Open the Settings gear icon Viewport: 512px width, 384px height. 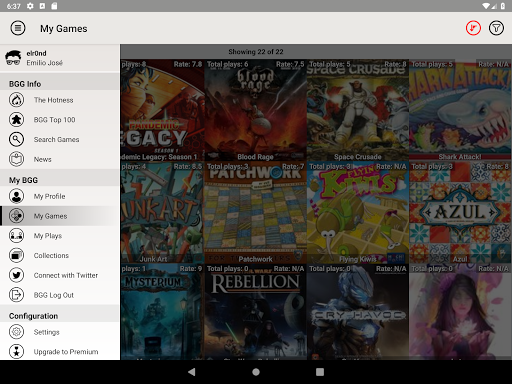[x=16, y=332]
